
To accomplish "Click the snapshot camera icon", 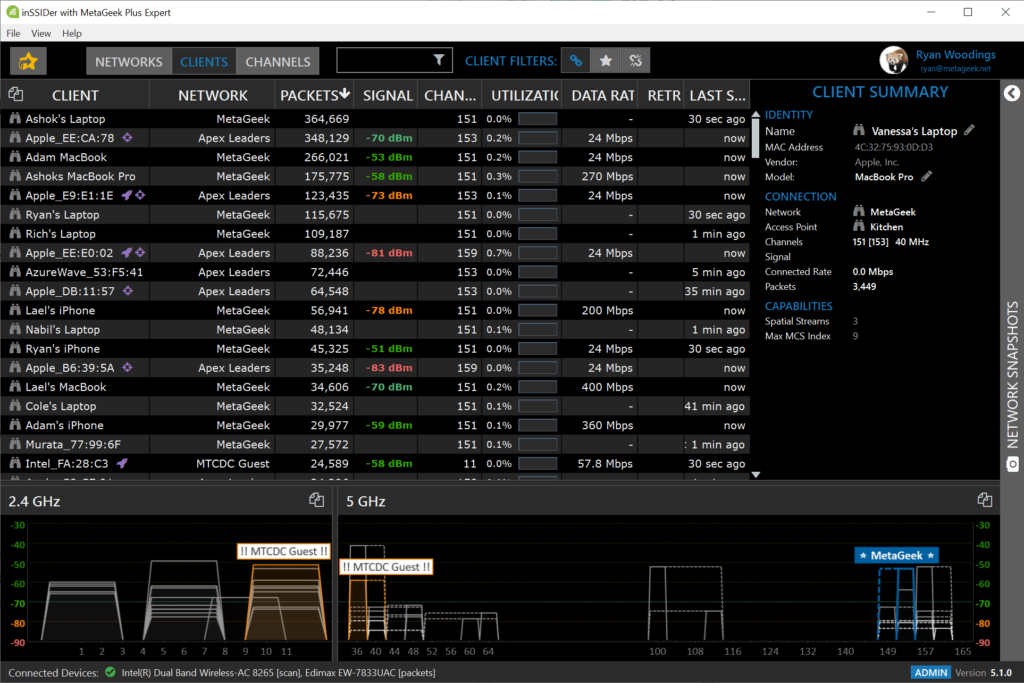I will [1012, 464].
